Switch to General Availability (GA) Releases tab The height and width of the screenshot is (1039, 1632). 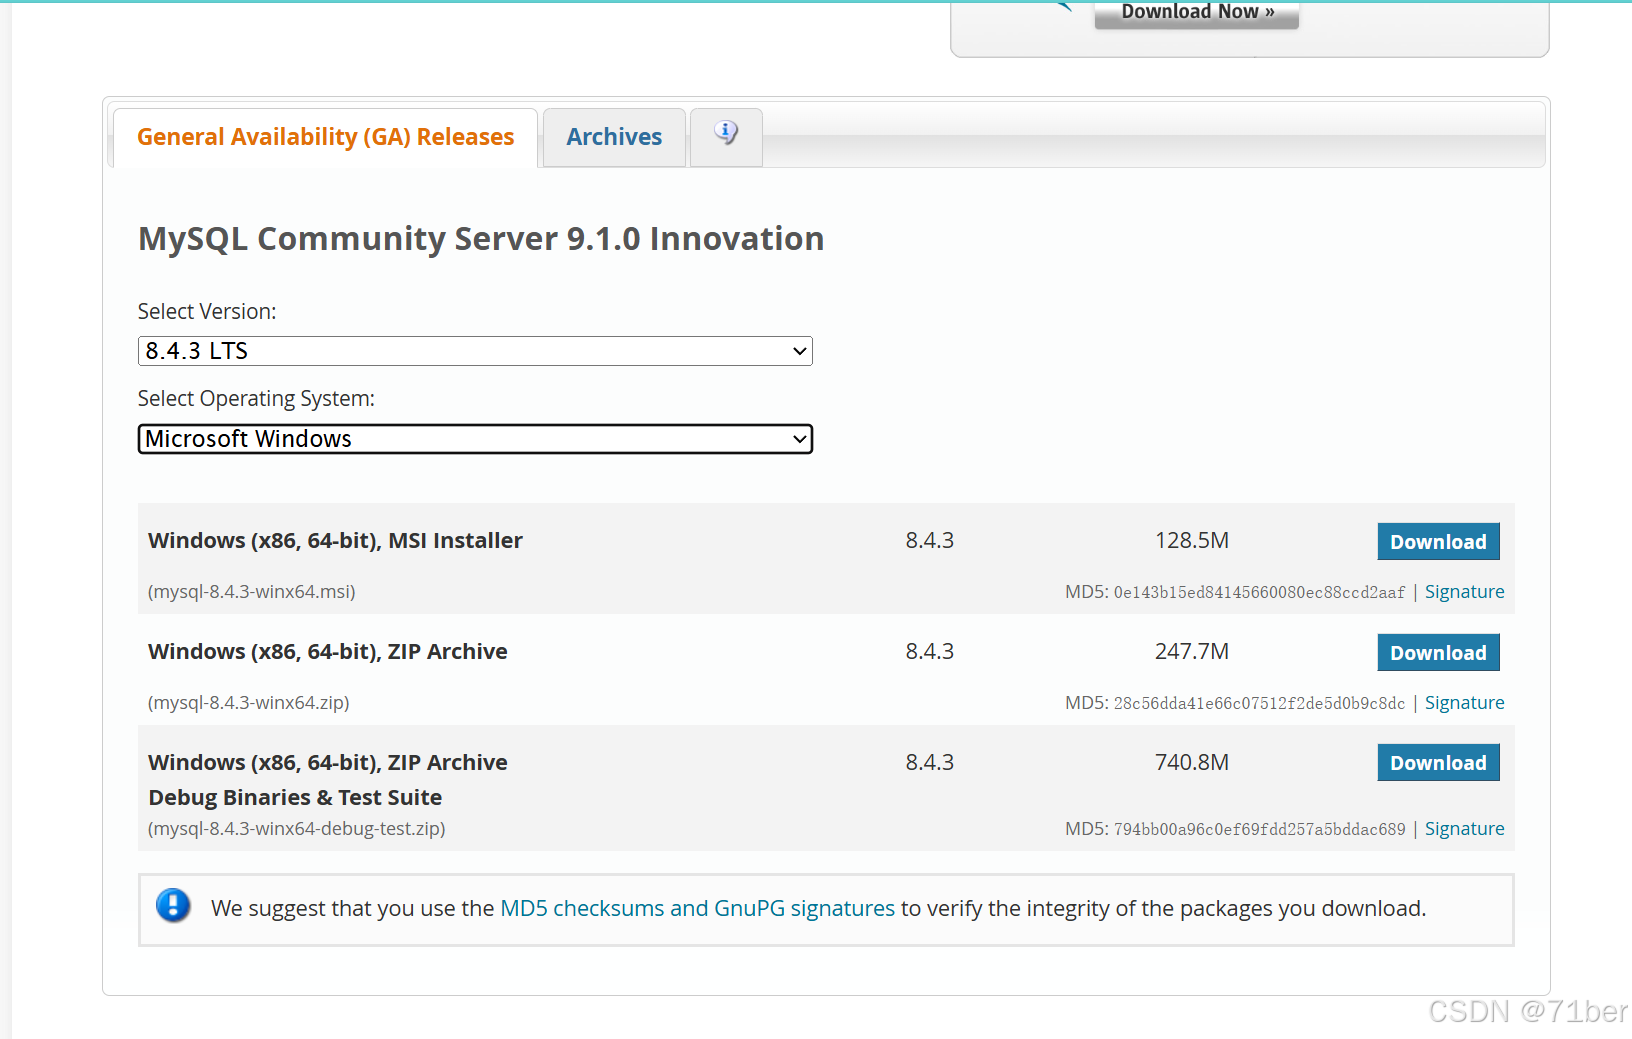325,137
